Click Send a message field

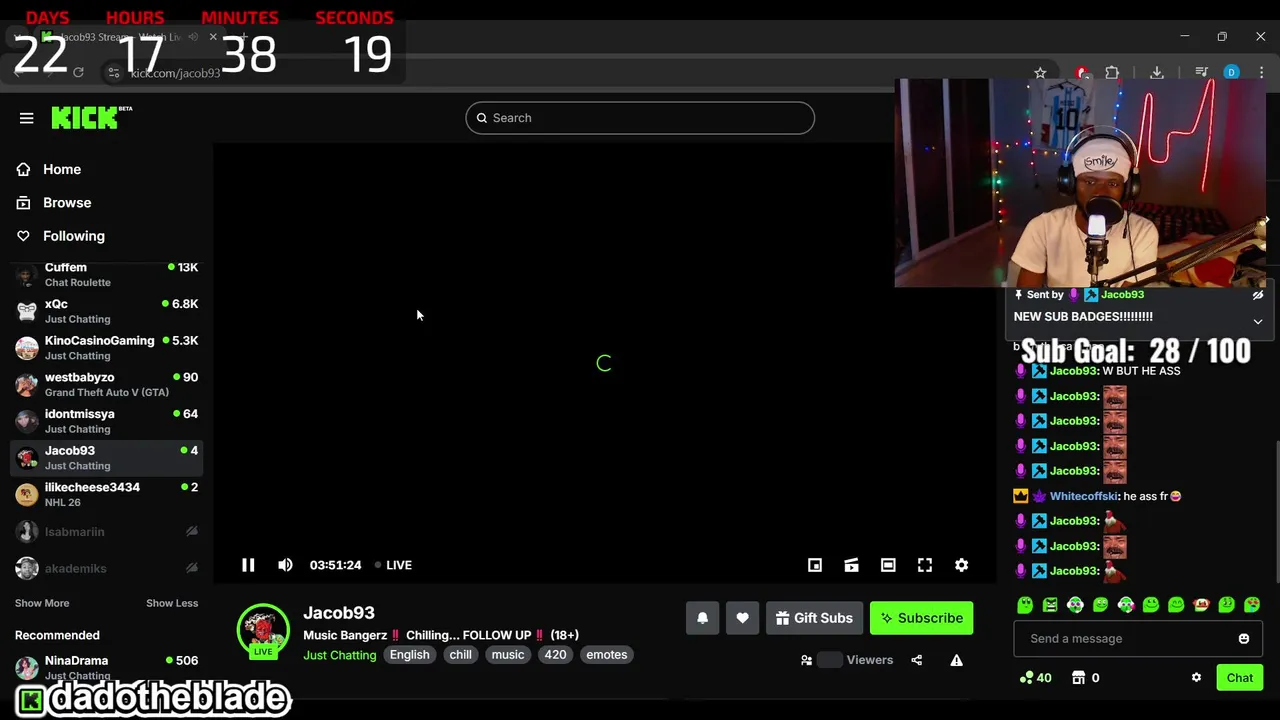1138,638
